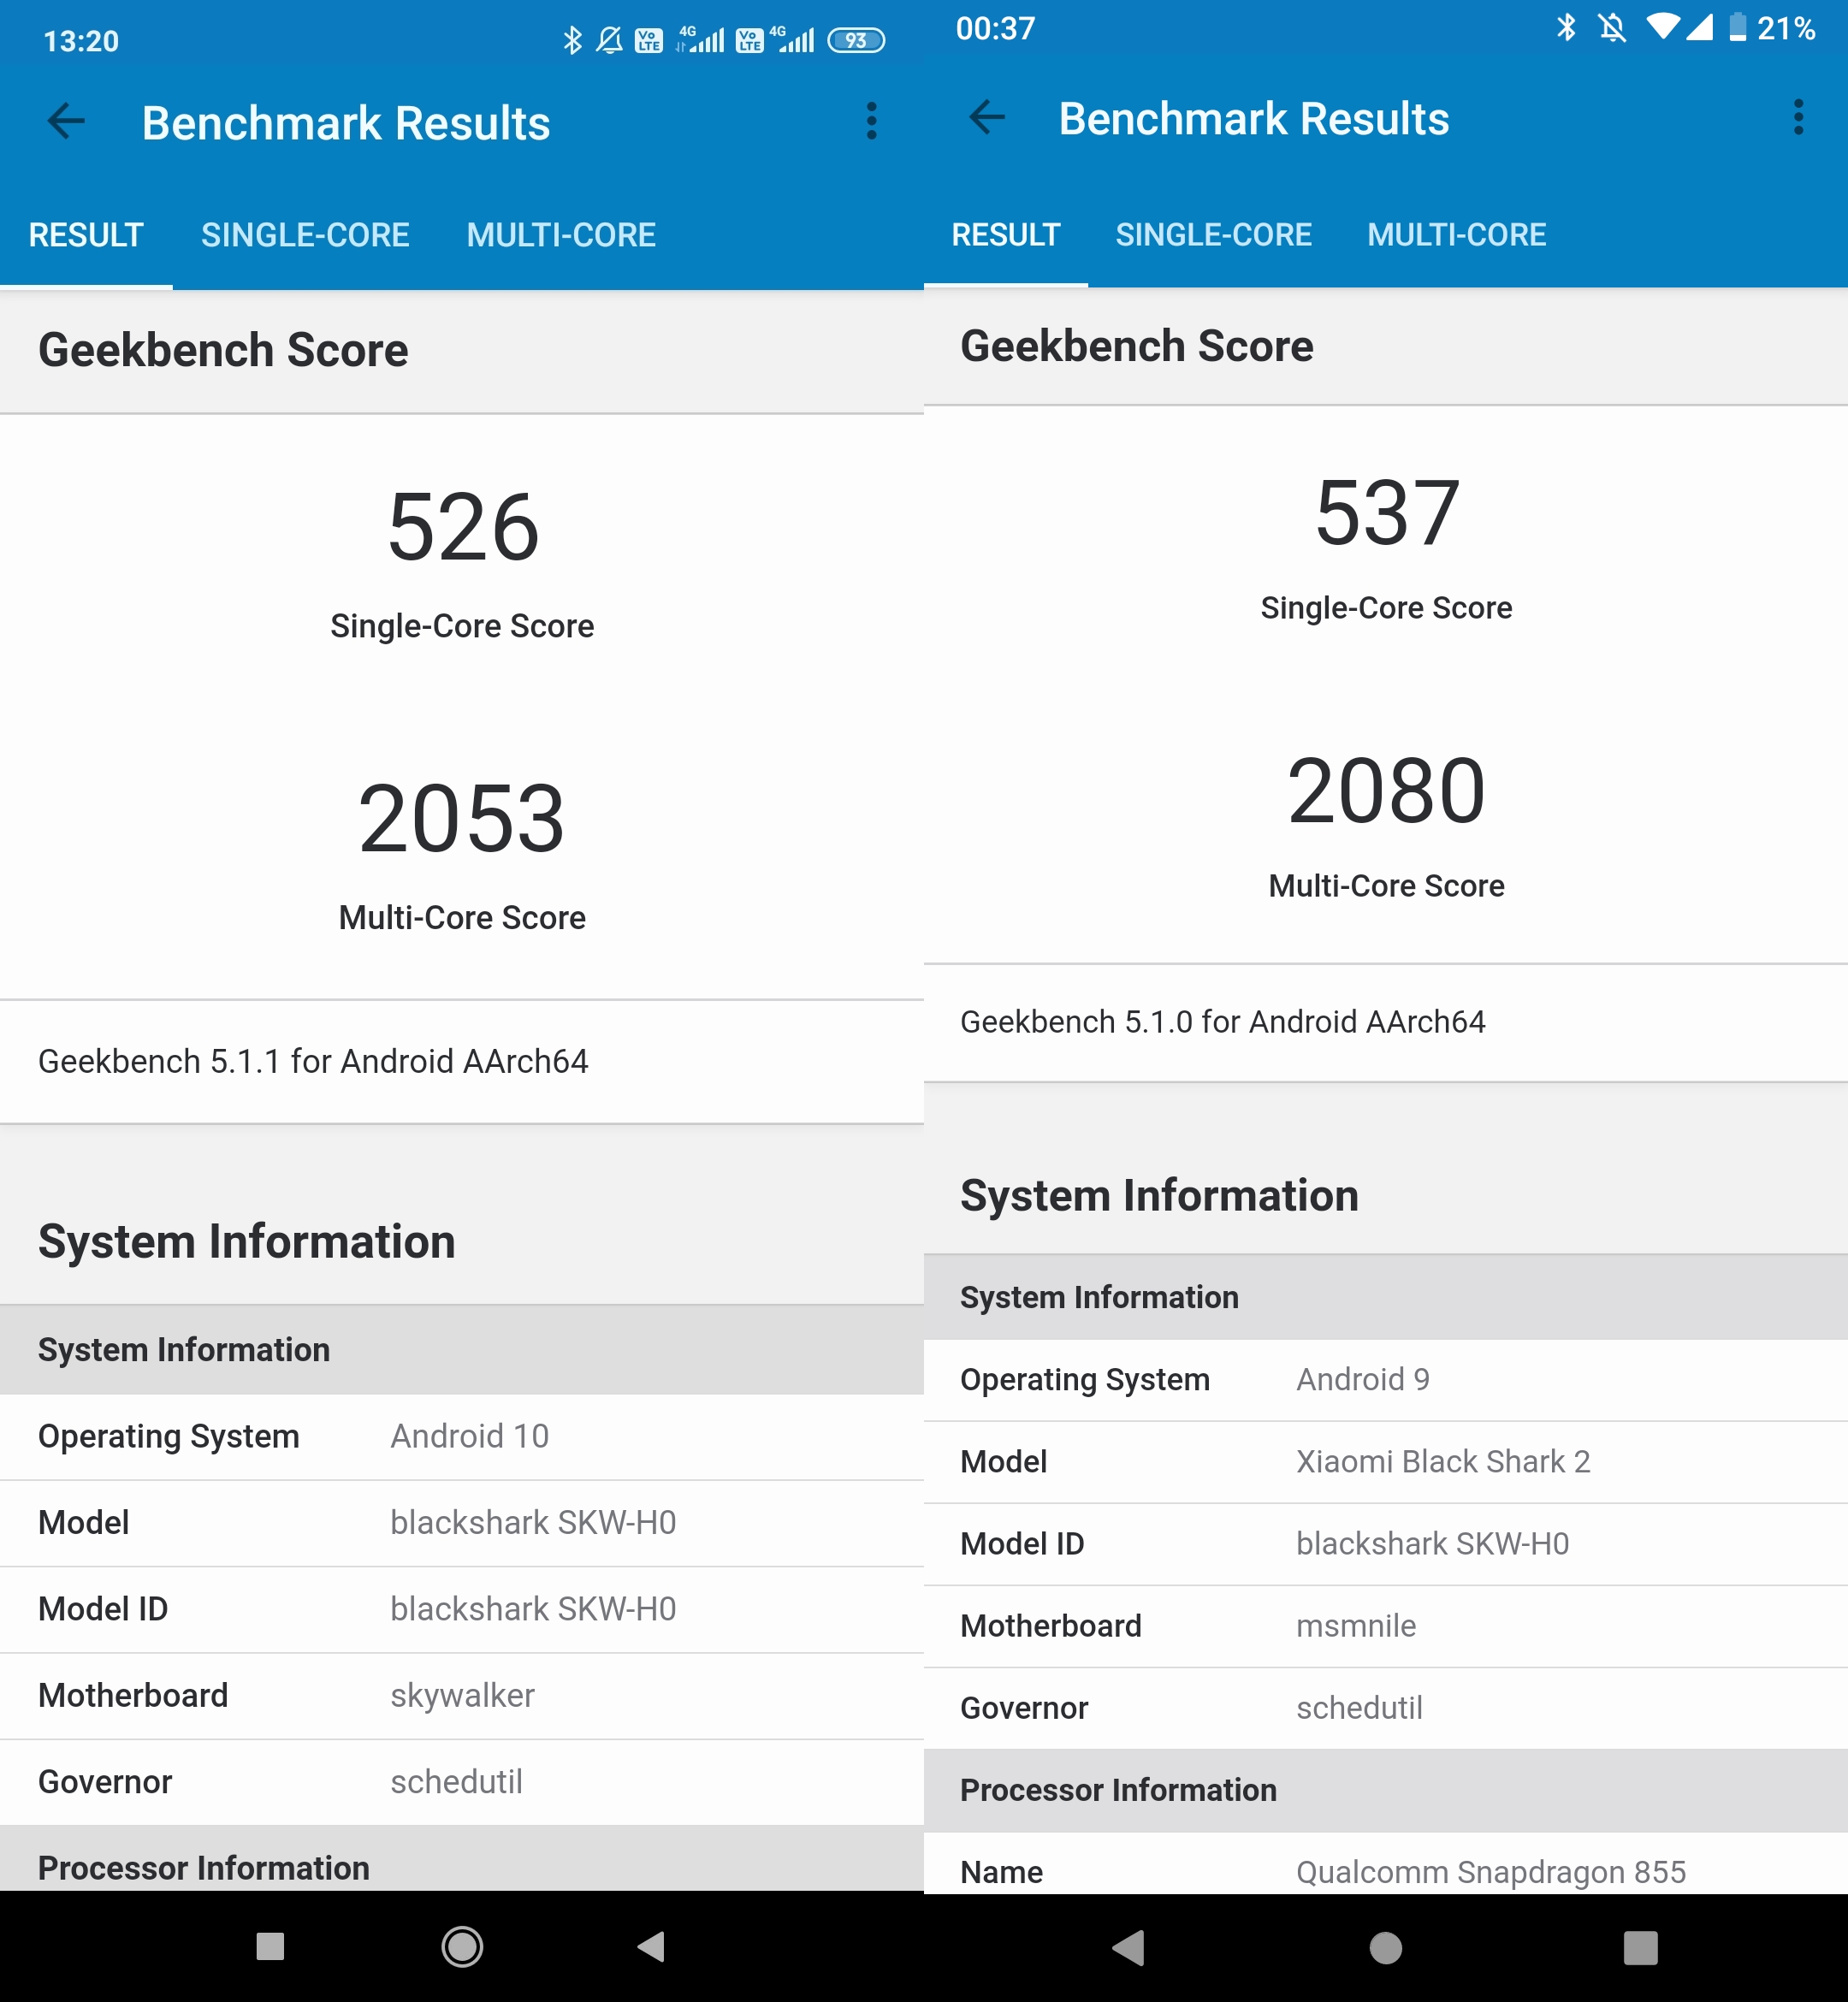
Task: Tap Qualcomm Snapdragon 855 processor name row
Action: point(1385,1871)
